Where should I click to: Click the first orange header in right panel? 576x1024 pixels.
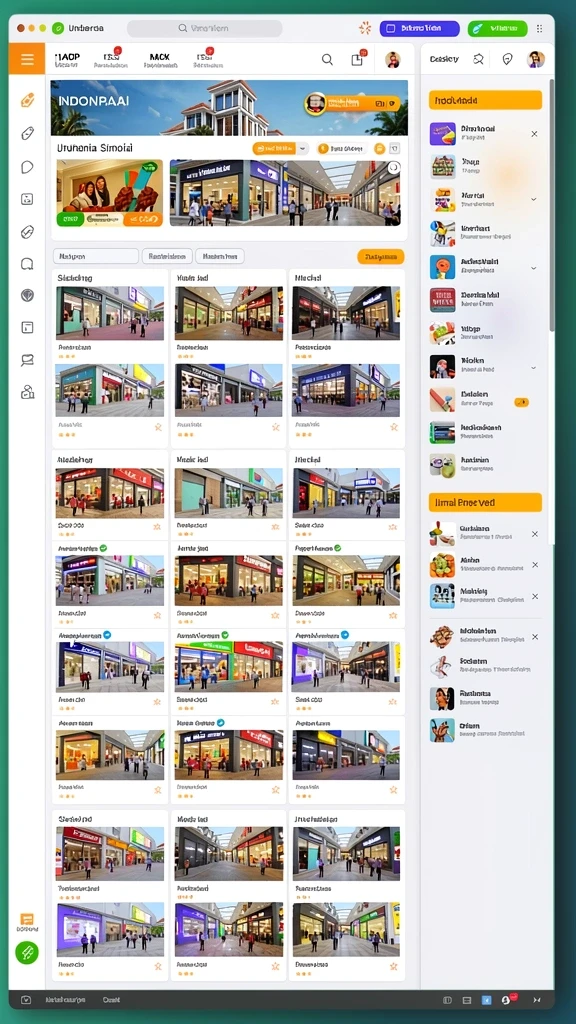pos(485,100)
